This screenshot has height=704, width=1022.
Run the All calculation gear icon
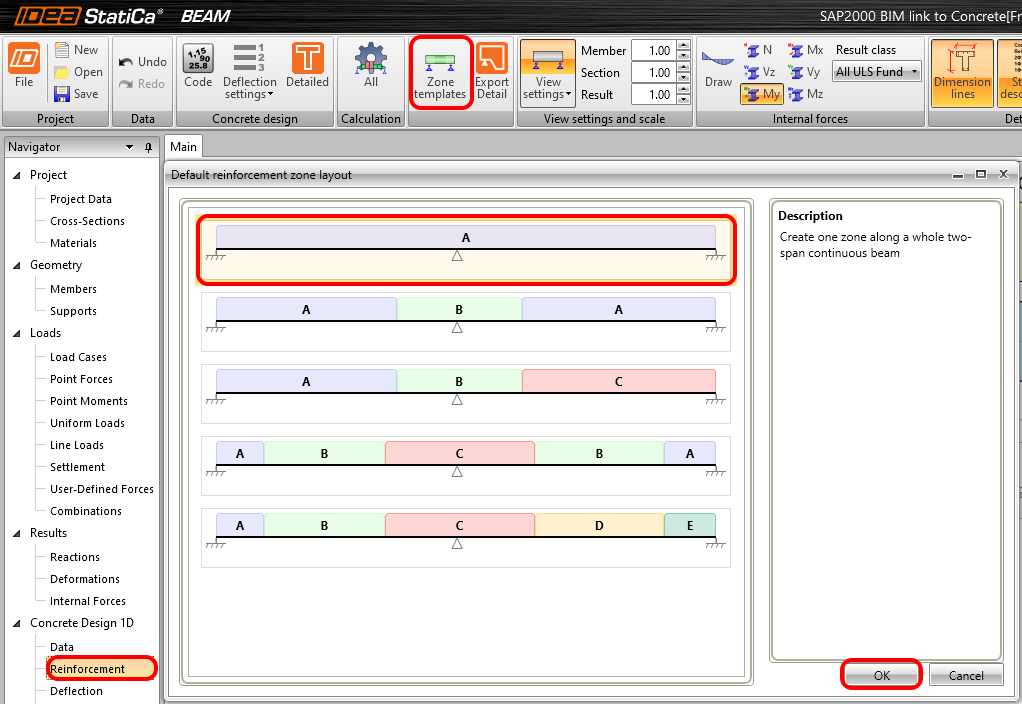371,68
